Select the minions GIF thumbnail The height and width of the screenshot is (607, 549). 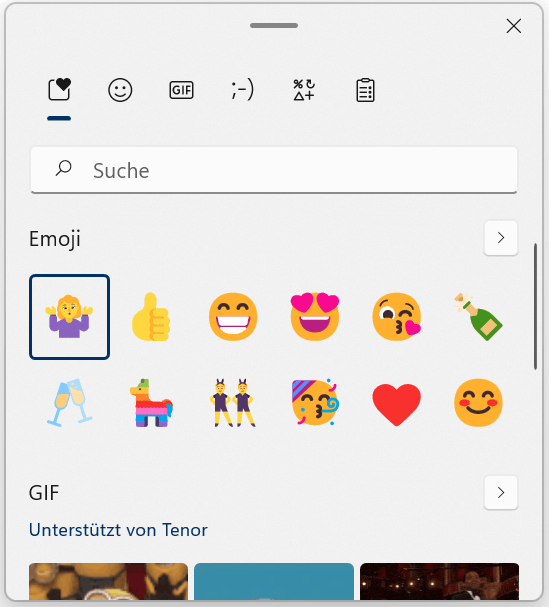(108, 582)
